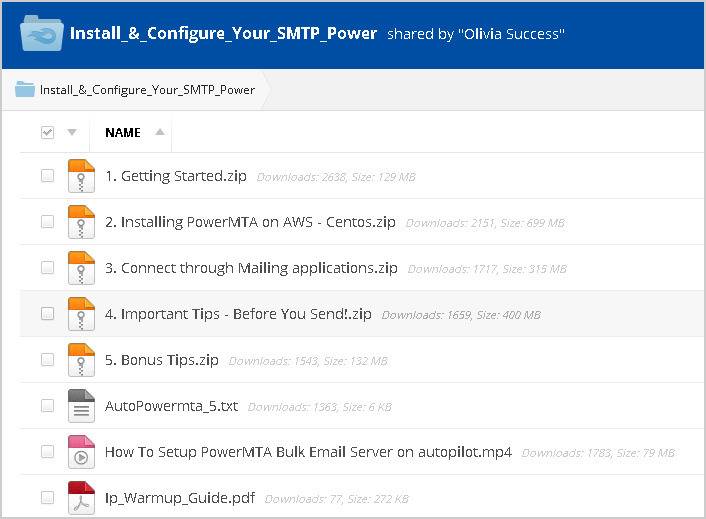Click the folder title in blue header

(x=223, y=33)
